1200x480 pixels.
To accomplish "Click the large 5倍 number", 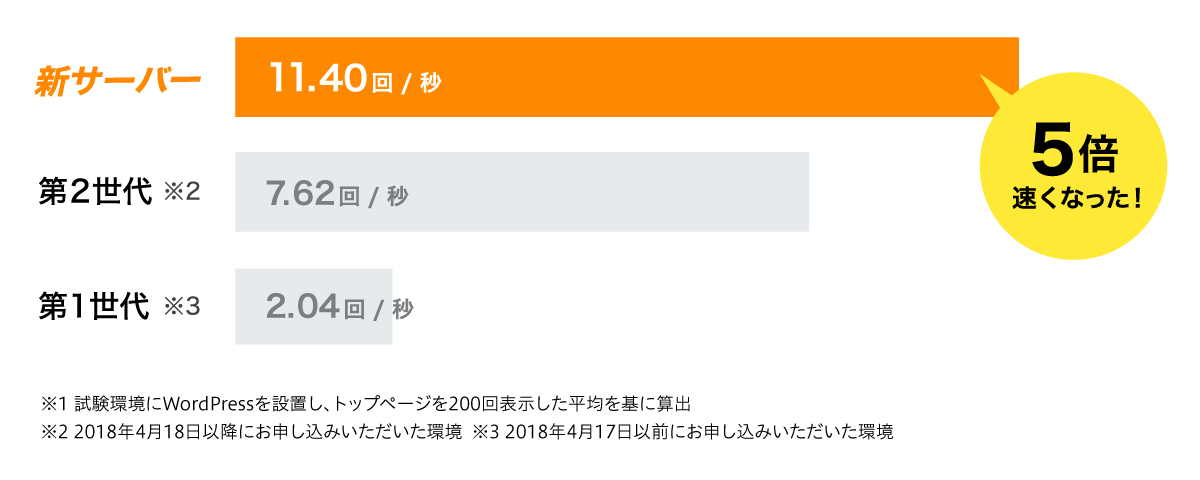I will pyautogui.click(x=1073, y=154).
